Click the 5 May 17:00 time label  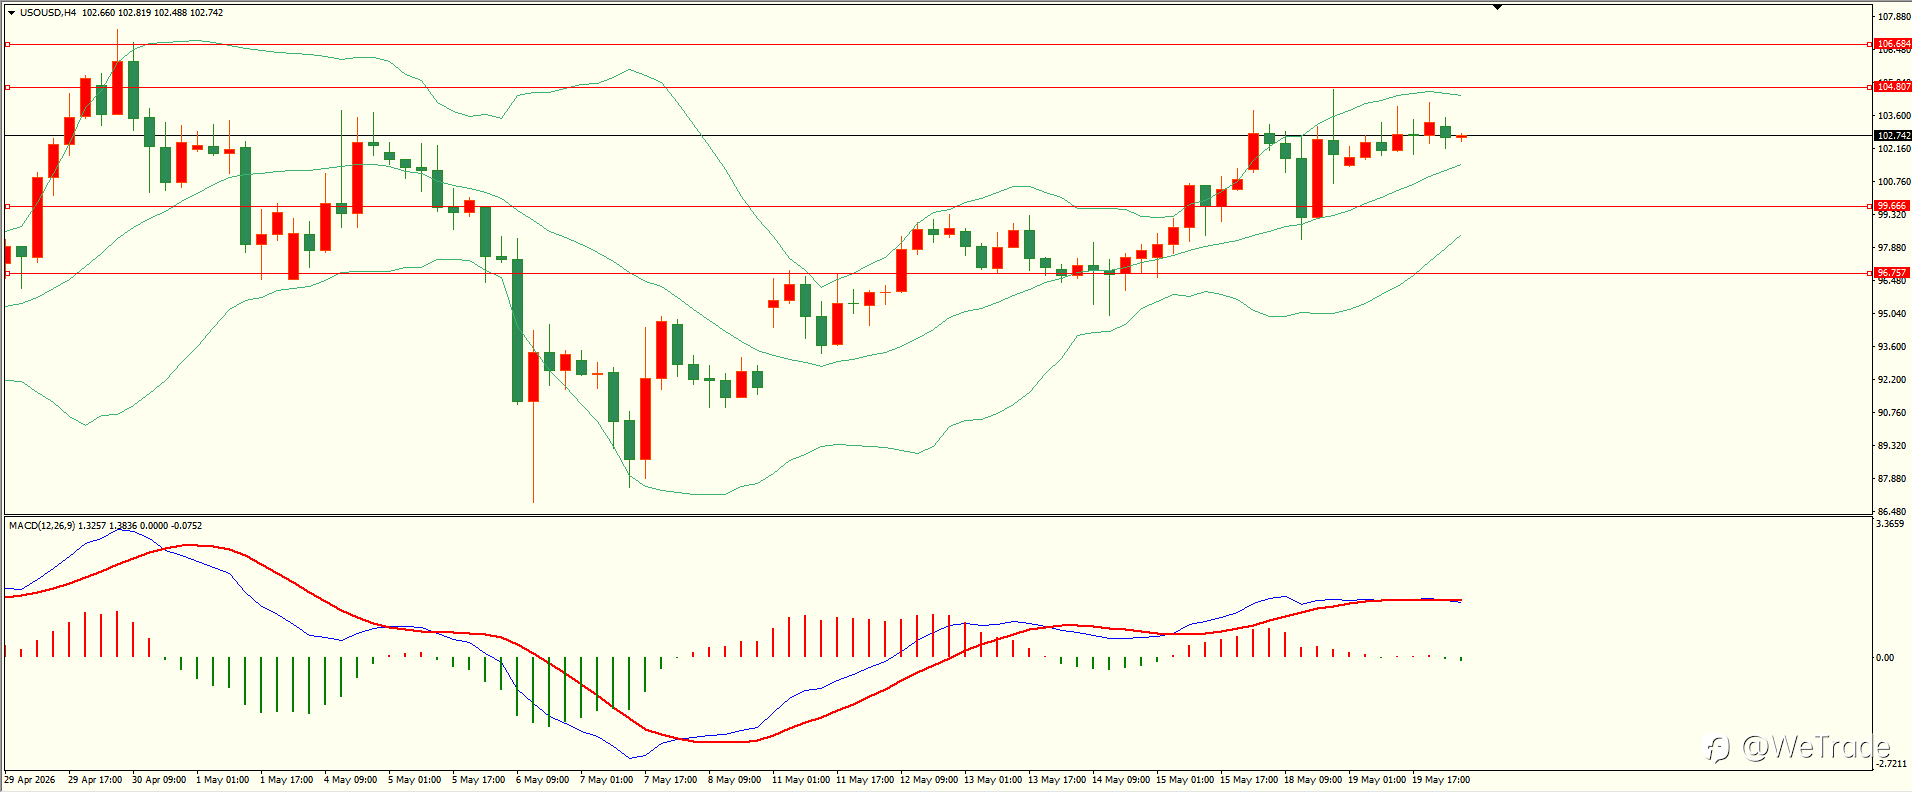pos(479,780)
